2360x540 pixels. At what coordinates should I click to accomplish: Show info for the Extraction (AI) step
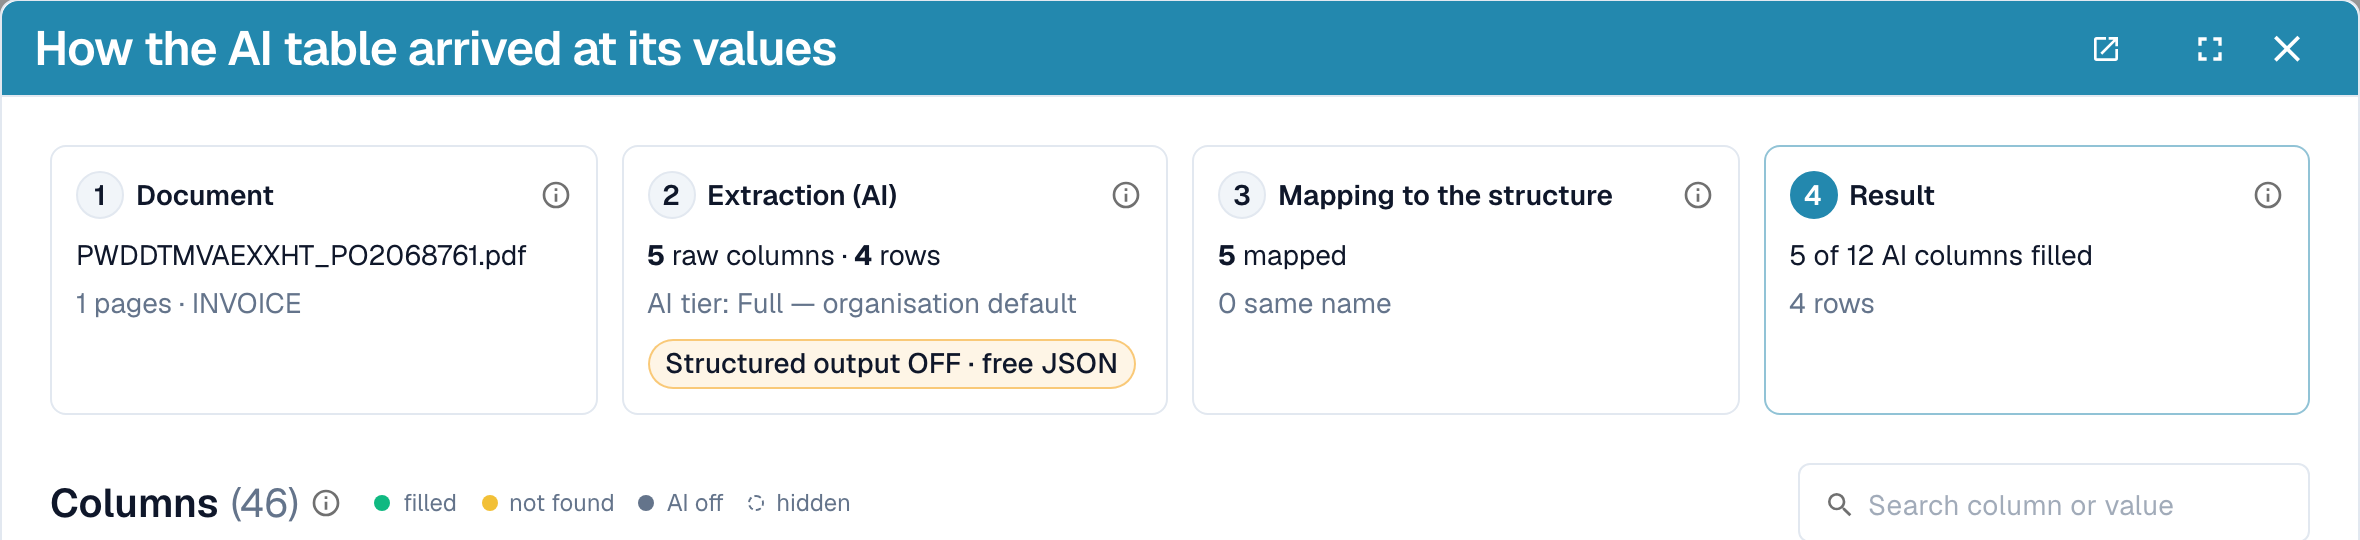(1126, 195)
